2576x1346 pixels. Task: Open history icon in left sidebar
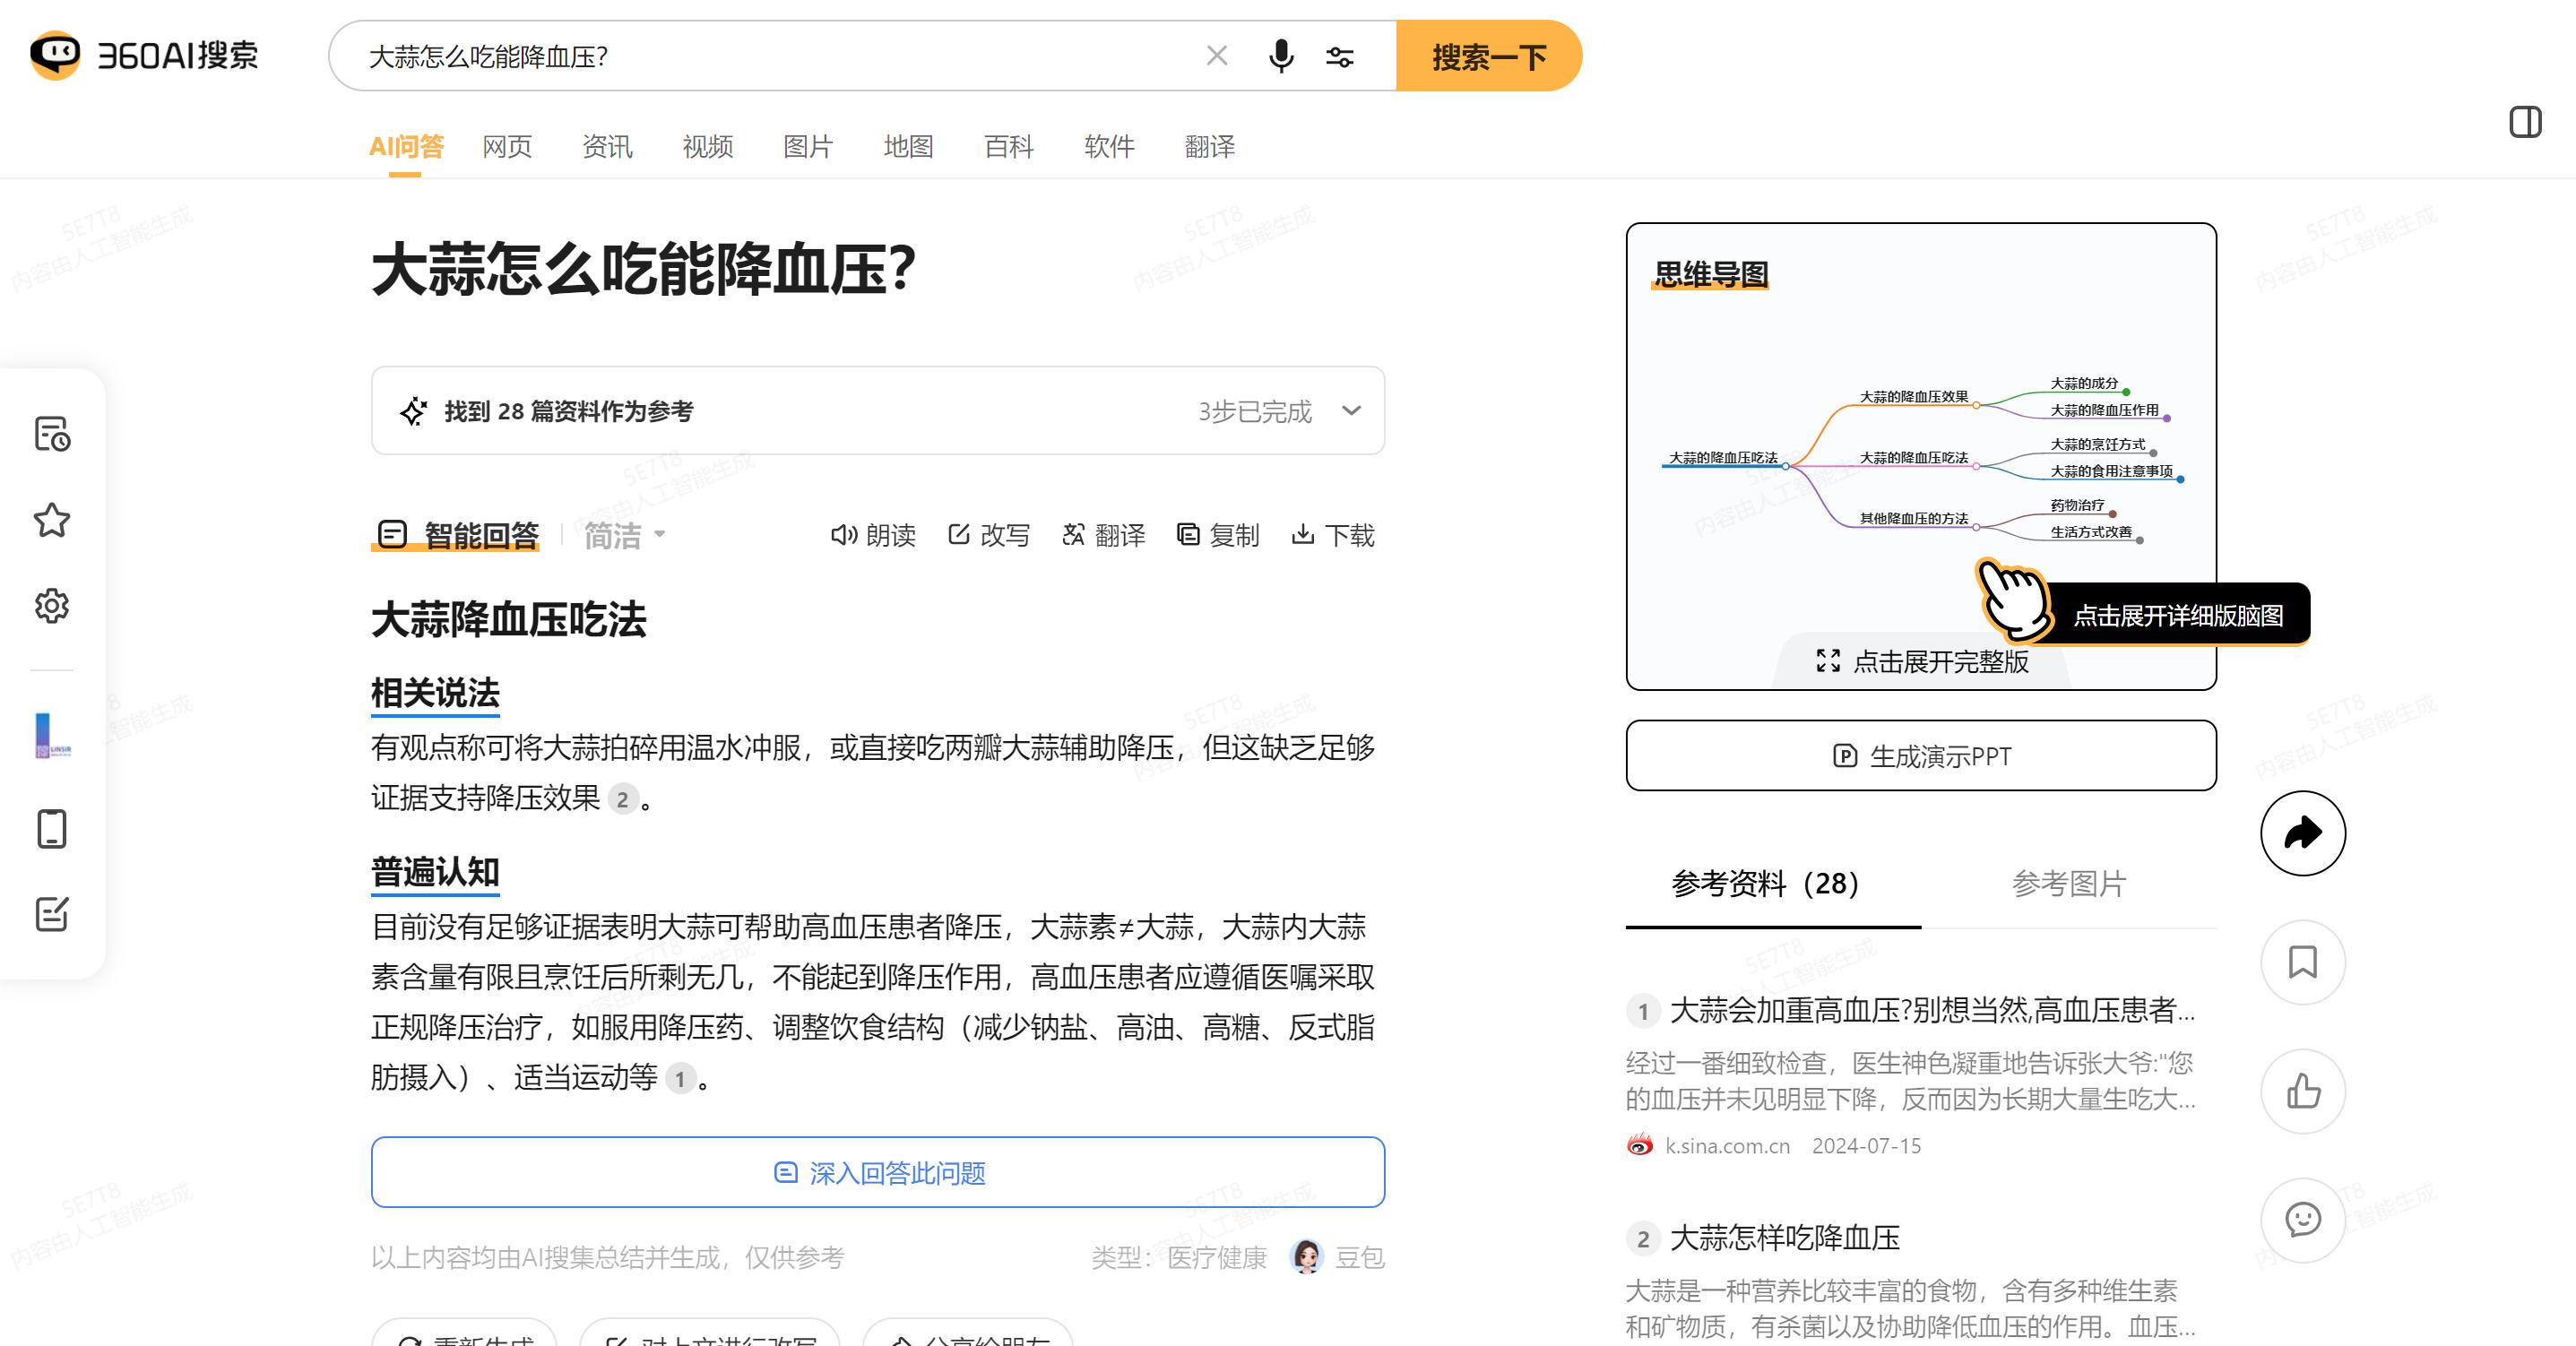(x=52, y=434)
